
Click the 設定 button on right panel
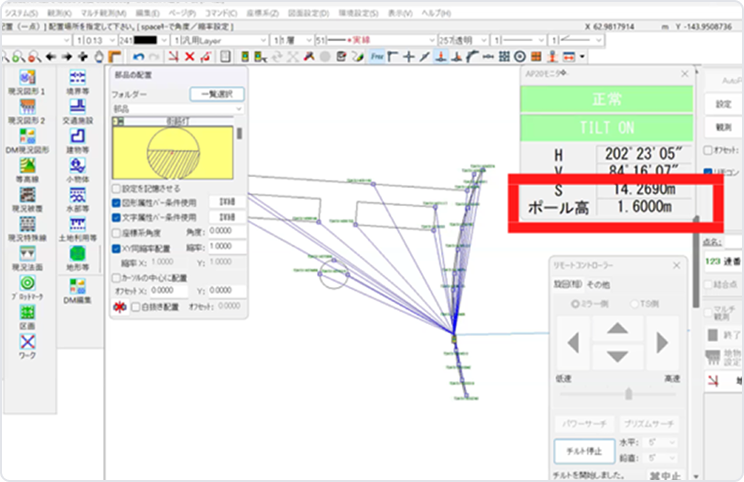click(723, 103)
